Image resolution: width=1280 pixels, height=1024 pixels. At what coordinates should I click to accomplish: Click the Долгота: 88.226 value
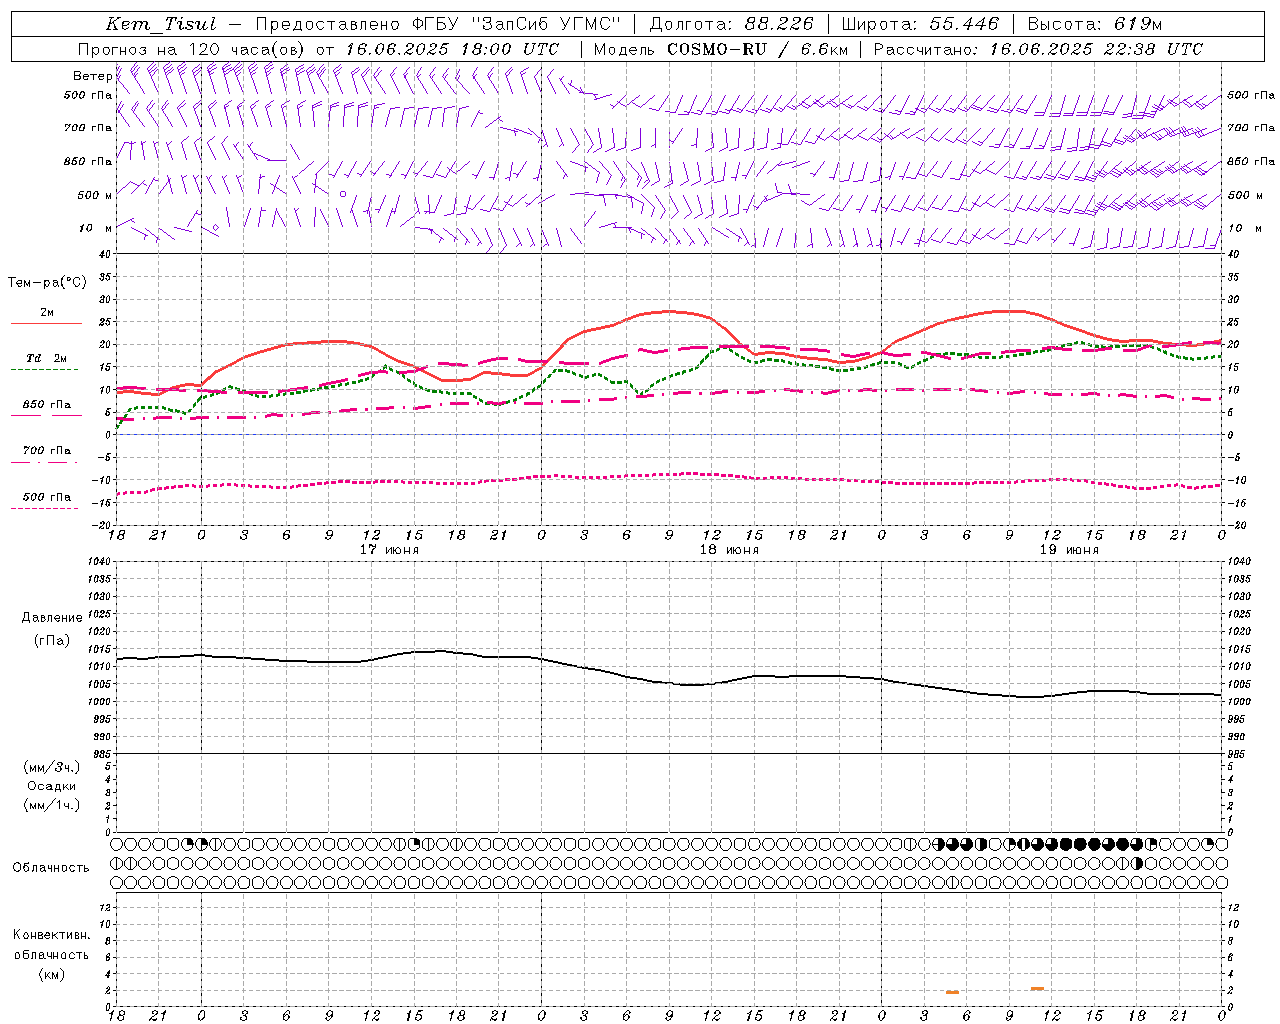click(x=731, y=24)
